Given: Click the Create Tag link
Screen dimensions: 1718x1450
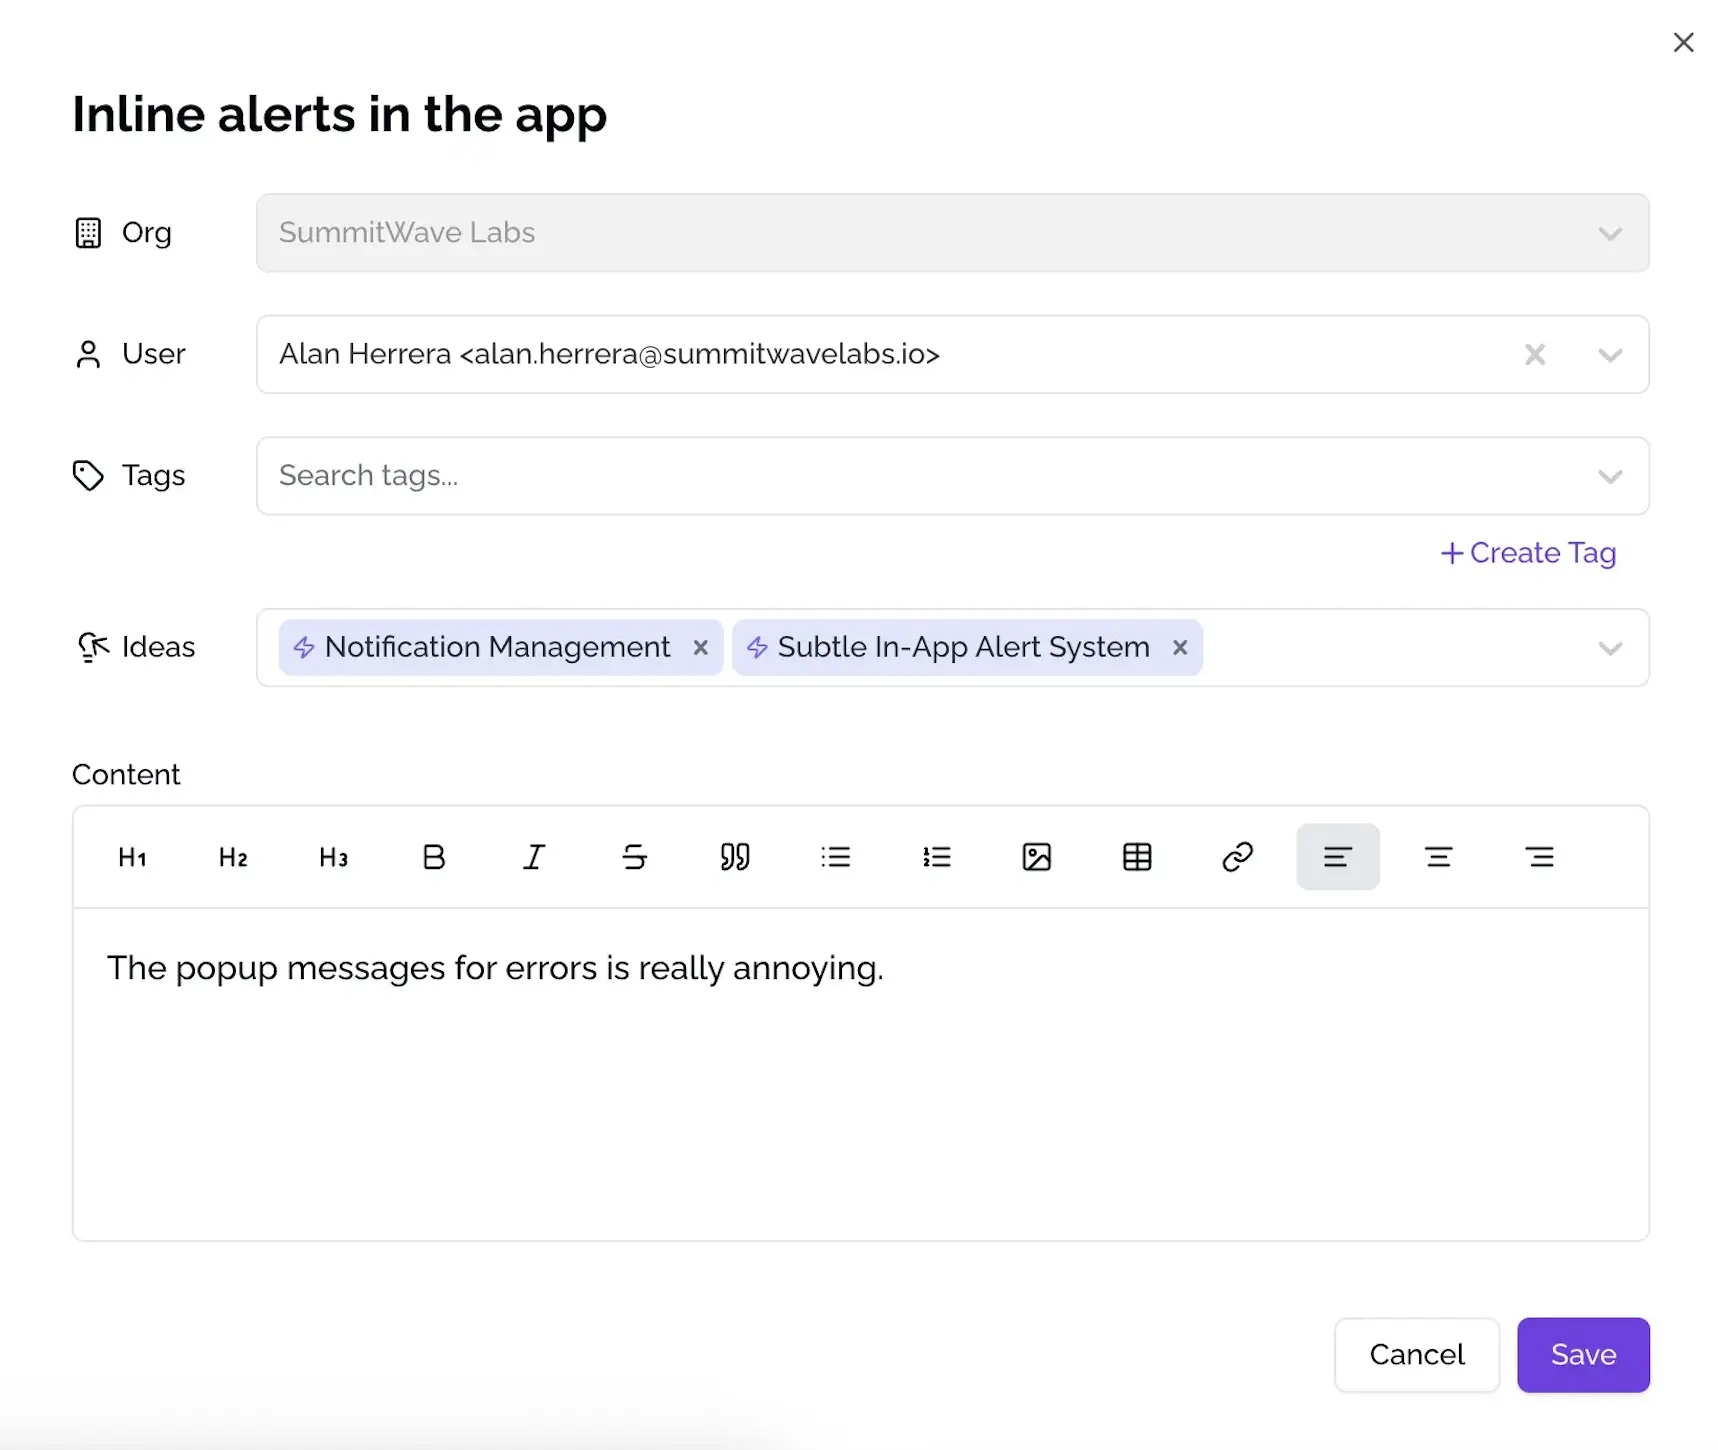Looking at the screenshot, I should (1528, 553).
